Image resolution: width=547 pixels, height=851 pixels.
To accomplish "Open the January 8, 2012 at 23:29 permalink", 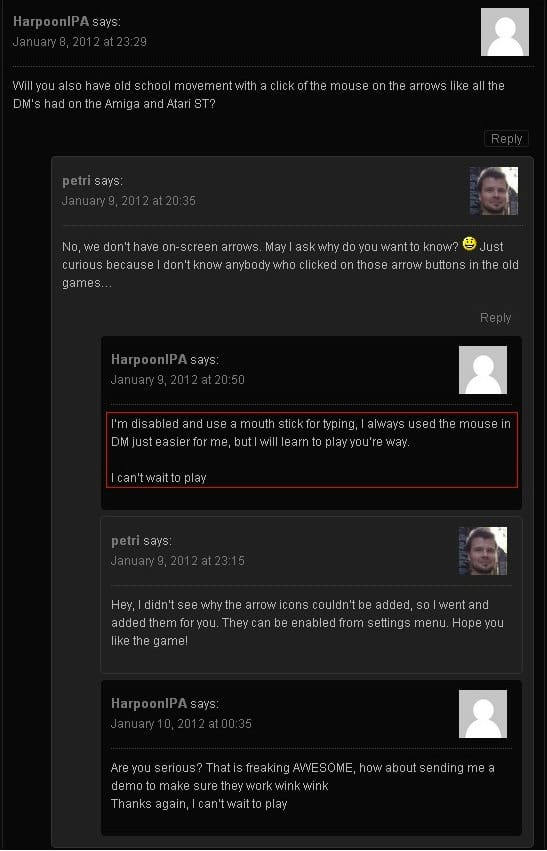I will coord(79,42).
